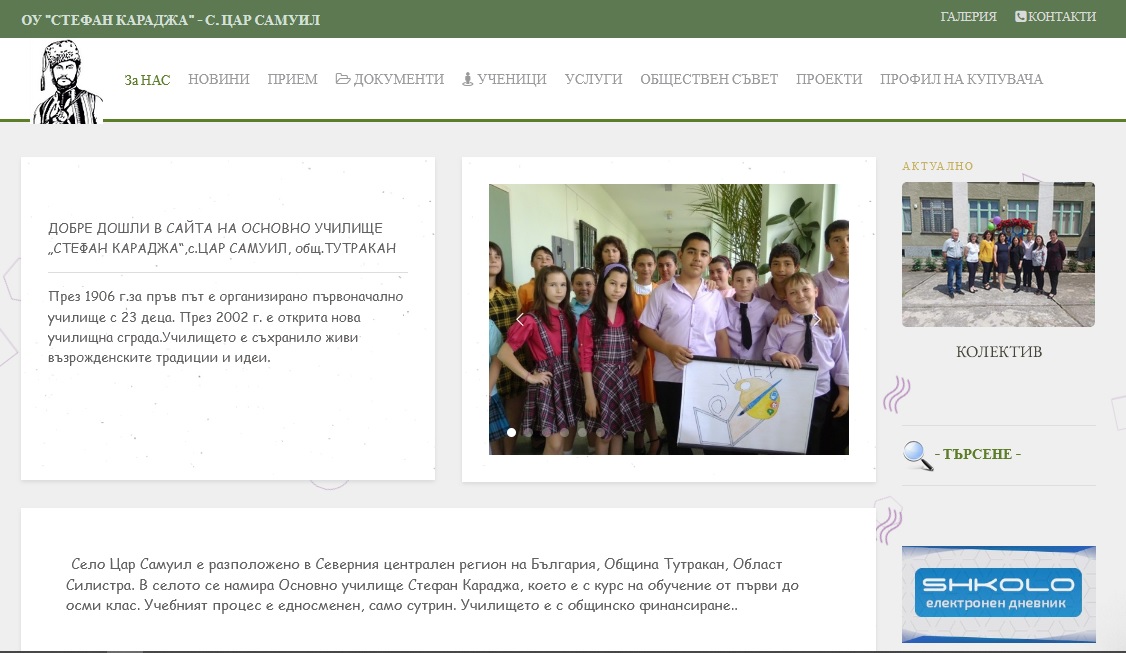Click the phone icon beside КОНТАКТИ
1126x653 pixels.
click(x=1020, y=17)
